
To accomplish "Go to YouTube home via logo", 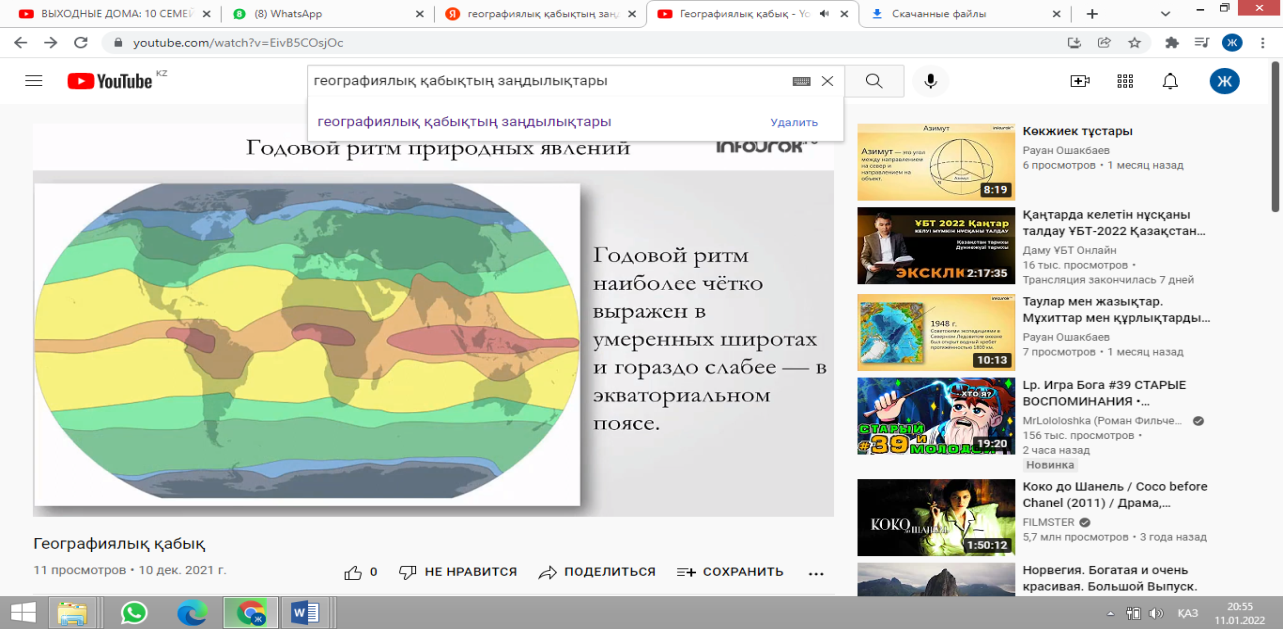I will click(110, 81).
